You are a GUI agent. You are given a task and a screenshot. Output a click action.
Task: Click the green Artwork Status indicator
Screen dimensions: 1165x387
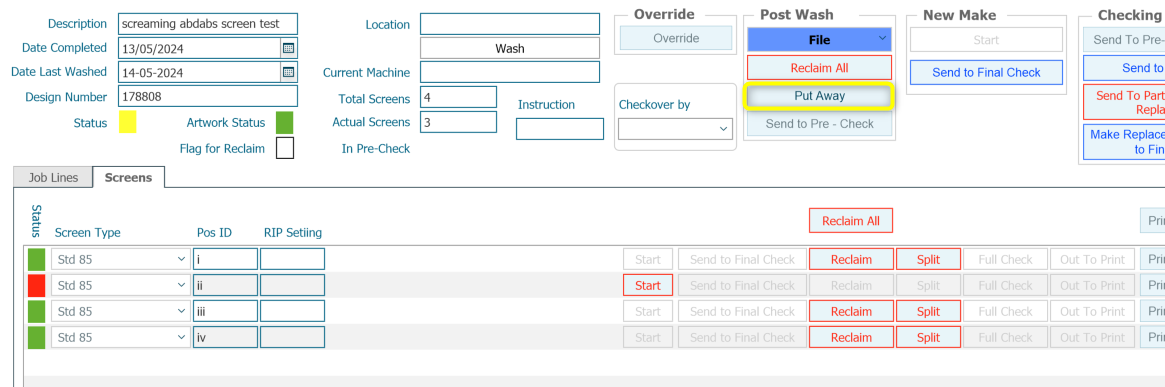pos(285,123)
